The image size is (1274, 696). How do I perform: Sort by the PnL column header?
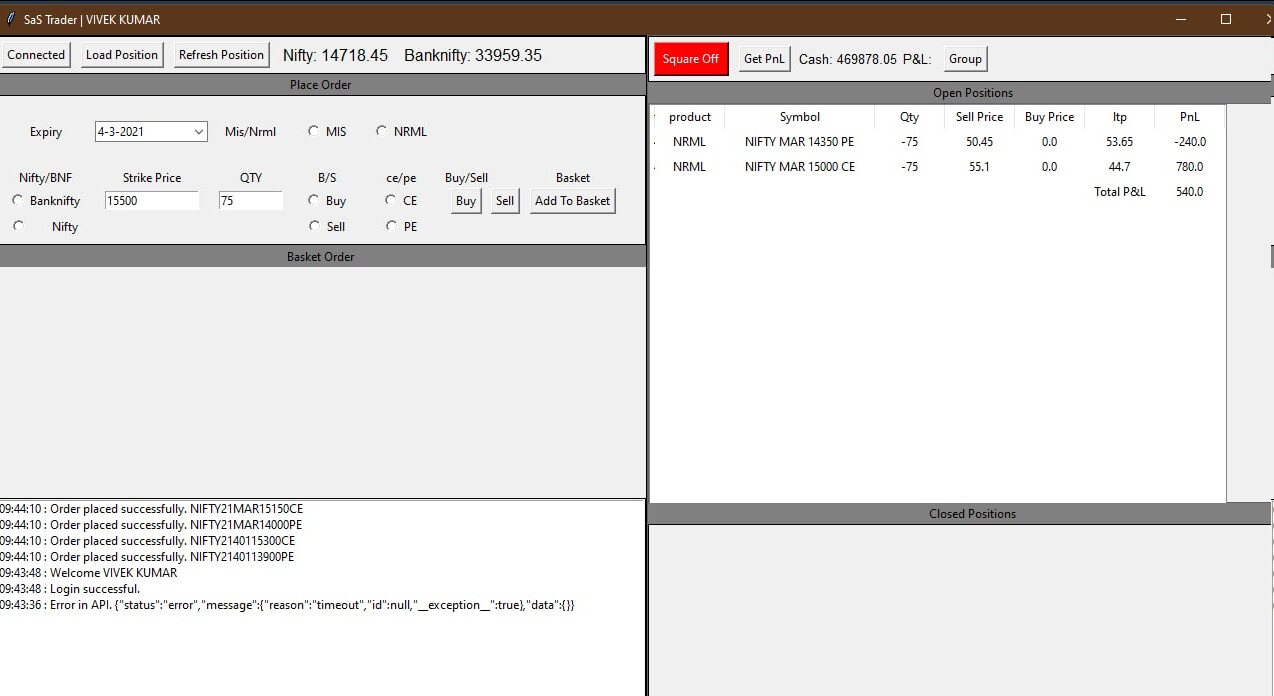[1189, 117]
